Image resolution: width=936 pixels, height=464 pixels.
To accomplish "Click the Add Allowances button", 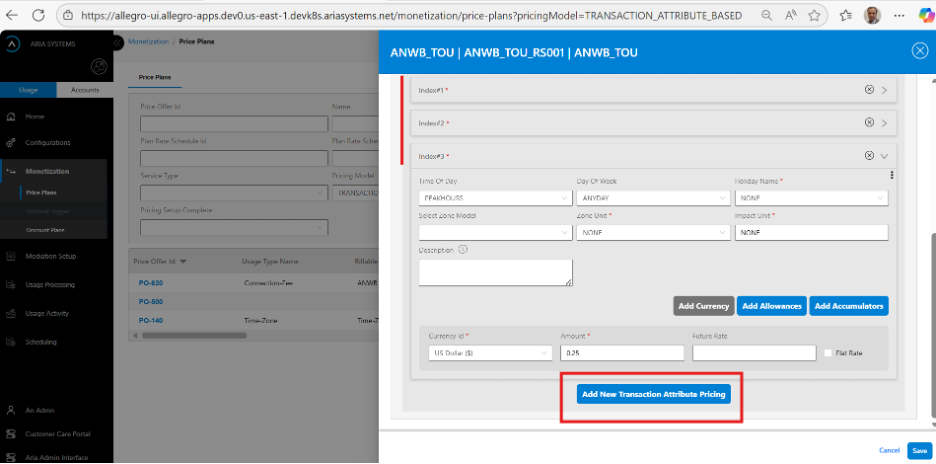I will [772, 306].
